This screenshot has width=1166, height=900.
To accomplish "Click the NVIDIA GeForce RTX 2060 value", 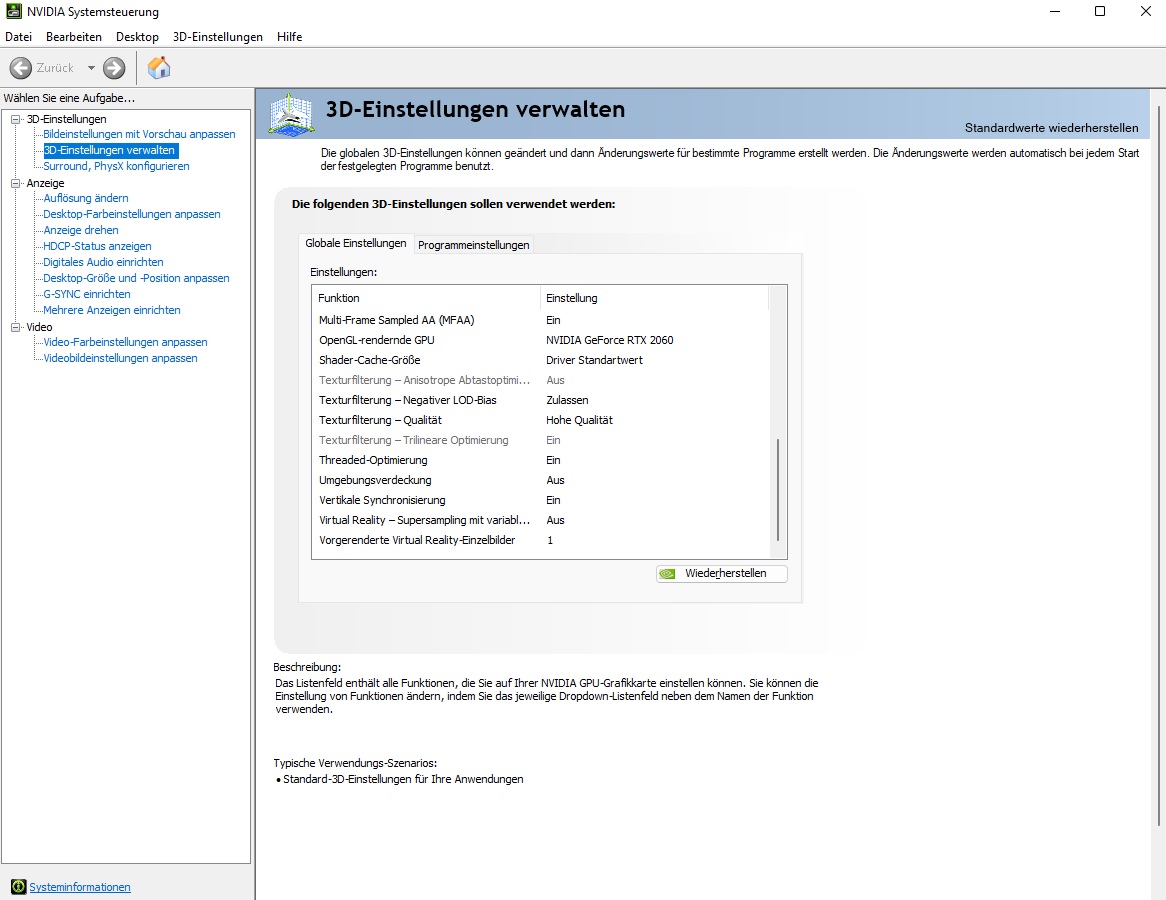I will 609,340.
